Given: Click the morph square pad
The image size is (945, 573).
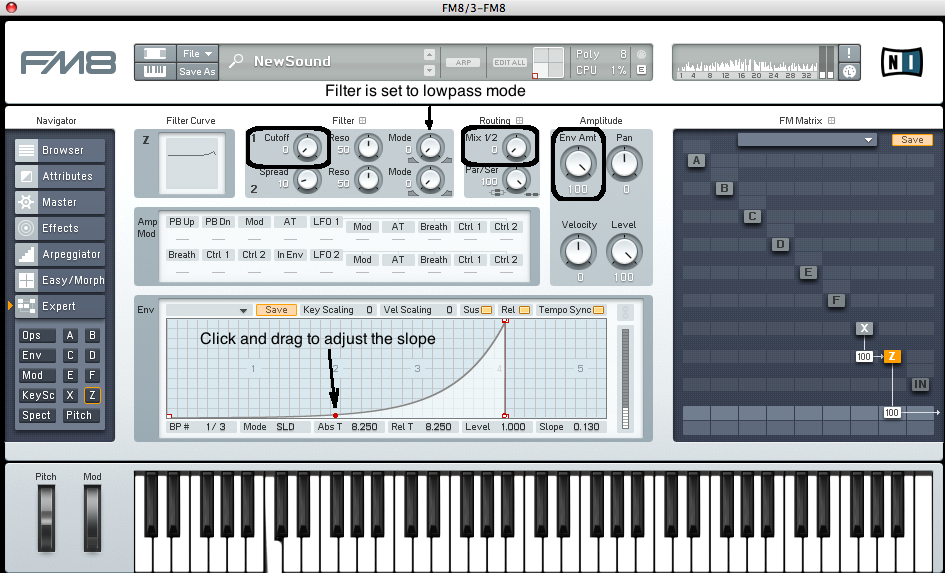Looking at the screenshot, I should tap(548, 62).
